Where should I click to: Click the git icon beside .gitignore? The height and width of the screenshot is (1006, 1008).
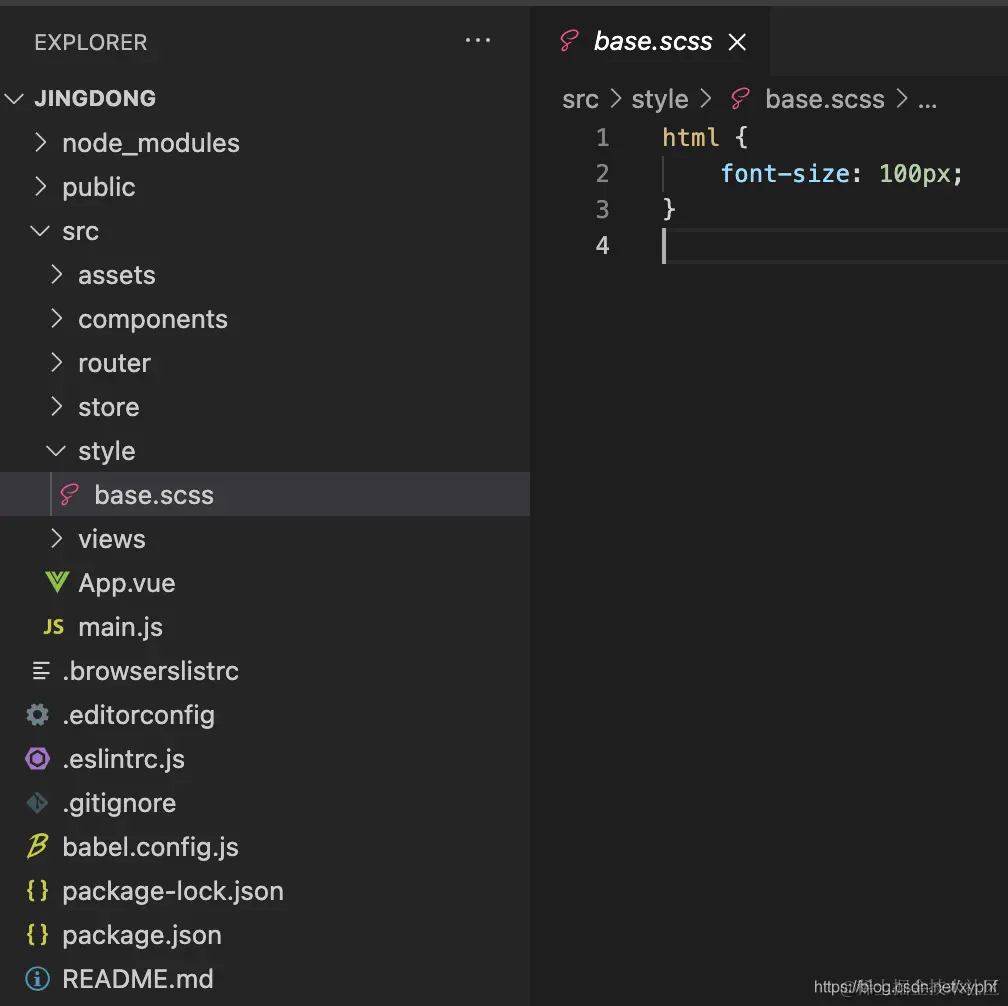point(38,803)
